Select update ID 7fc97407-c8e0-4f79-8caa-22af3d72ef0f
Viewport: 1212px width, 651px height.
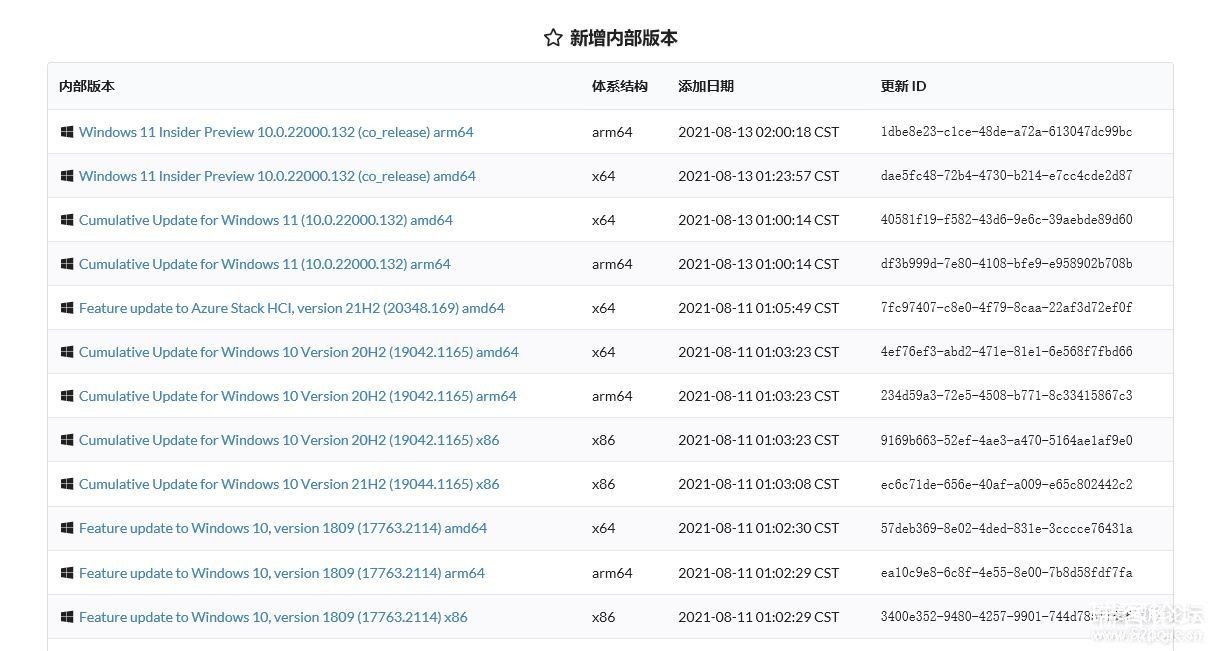(1007, 308)
